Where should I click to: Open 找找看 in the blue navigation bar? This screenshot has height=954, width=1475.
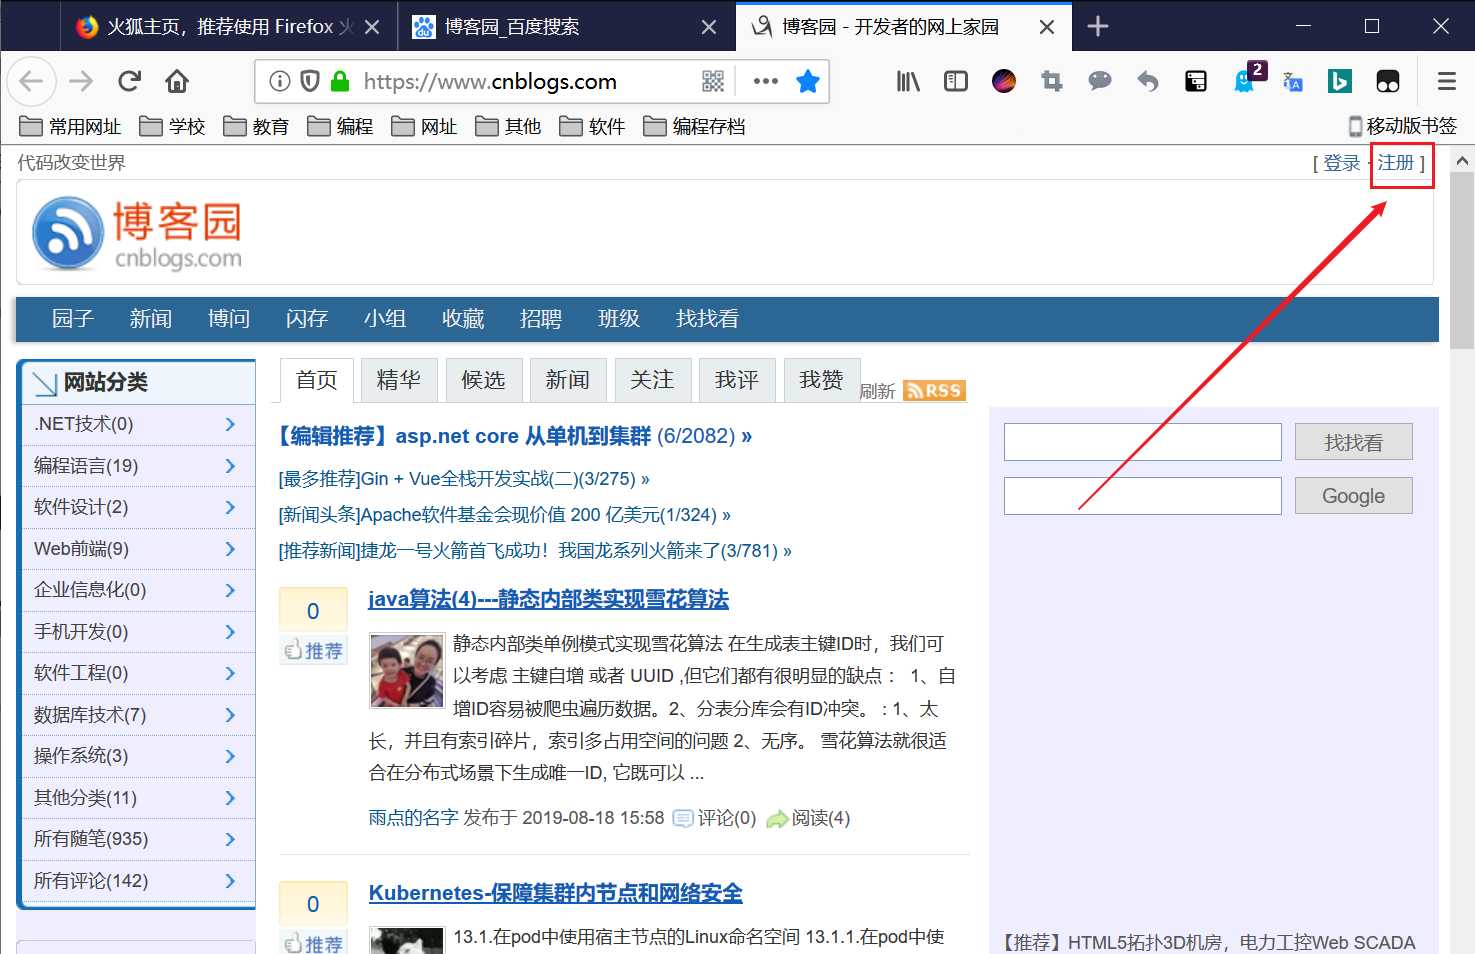707,319
